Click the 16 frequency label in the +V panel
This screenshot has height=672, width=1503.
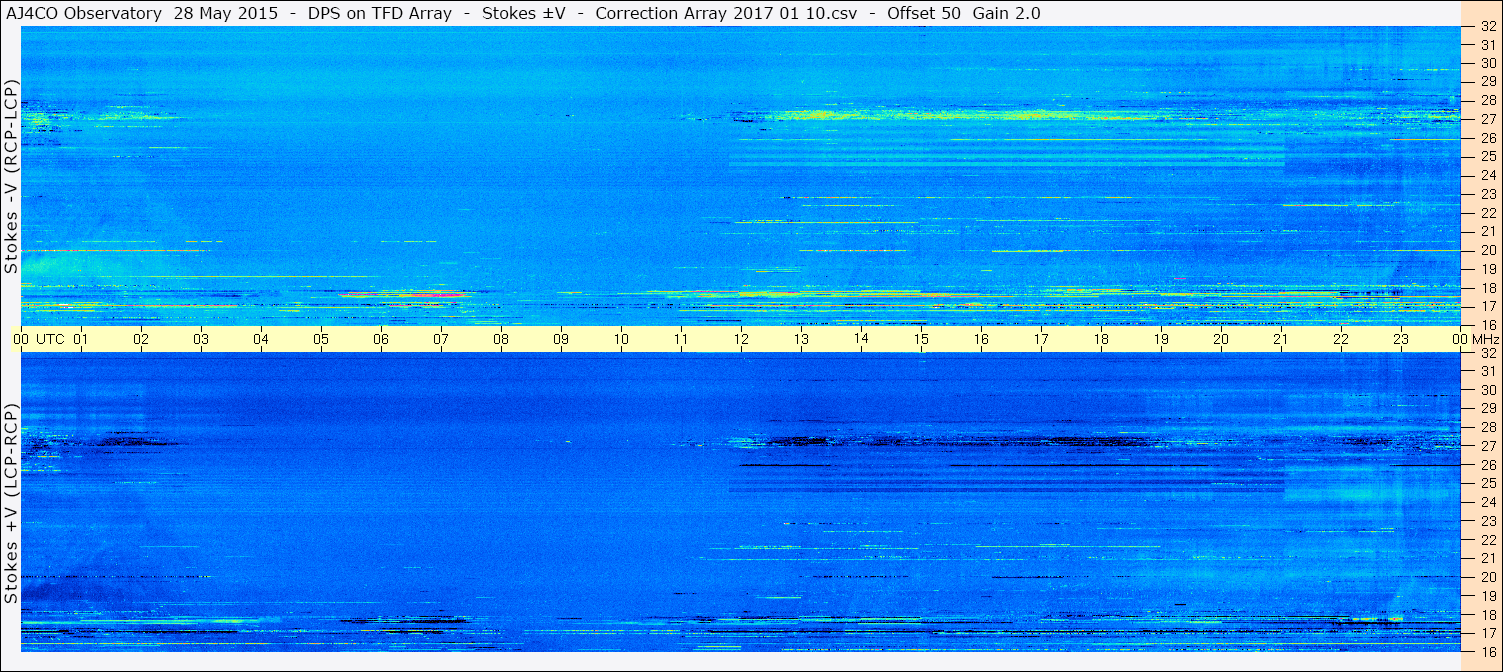click(x=1488, y=651)
